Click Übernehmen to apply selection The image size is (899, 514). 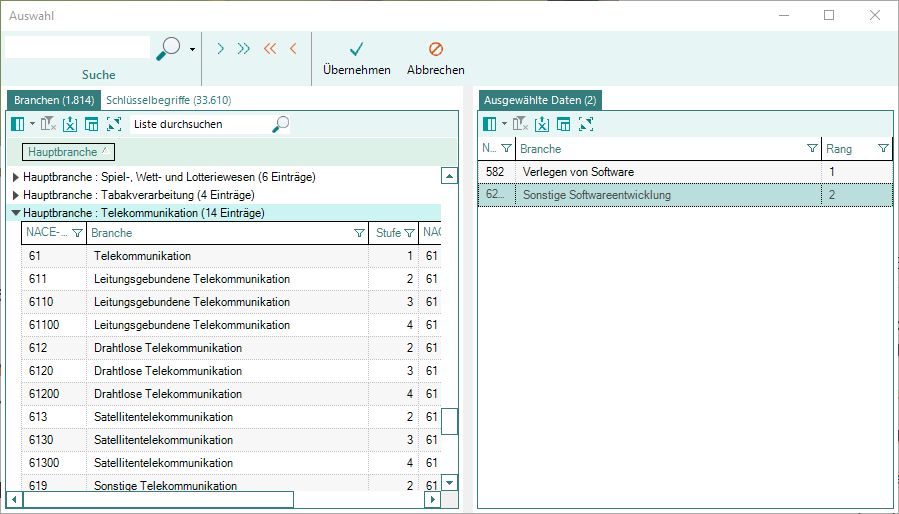(356, 58)
